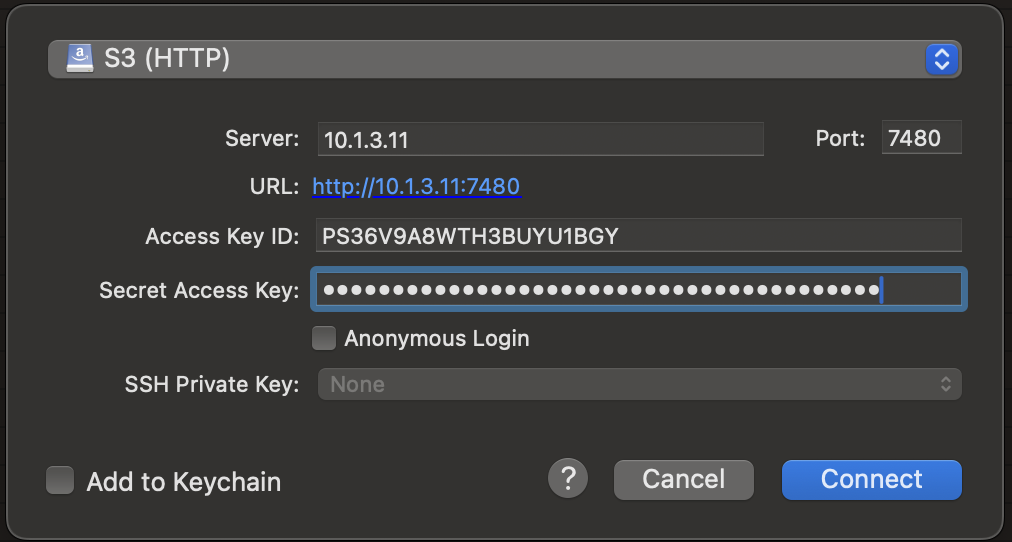Focus the Port field showing 7480
Viewport: 1012px width, 542px height.
point(922,137)
